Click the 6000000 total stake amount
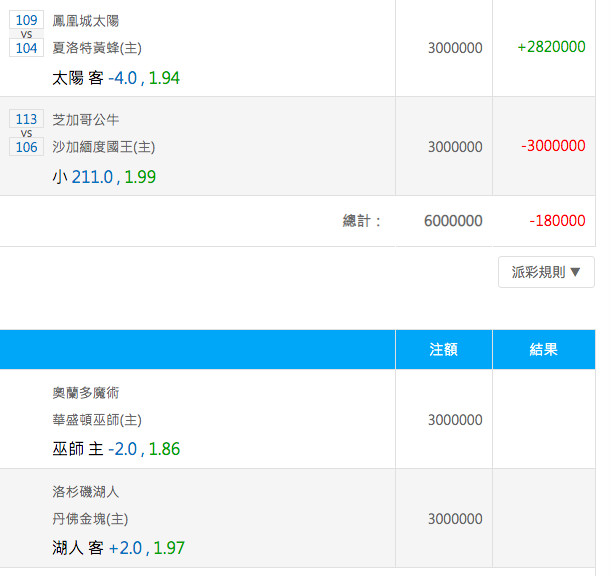611x576 pixels. (453, 221)
